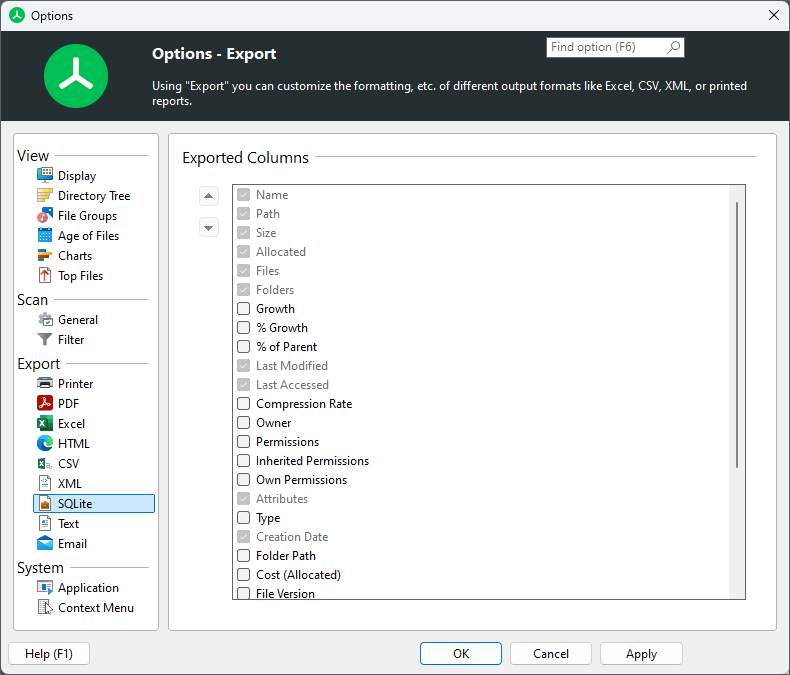
Task: Open the Email envelope icon
Action: (45, 544)
